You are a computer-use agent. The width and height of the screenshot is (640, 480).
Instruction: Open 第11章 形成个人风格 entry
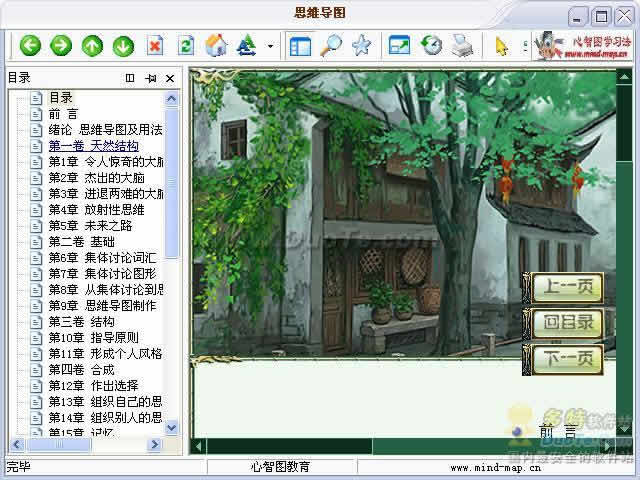(105, 353)
